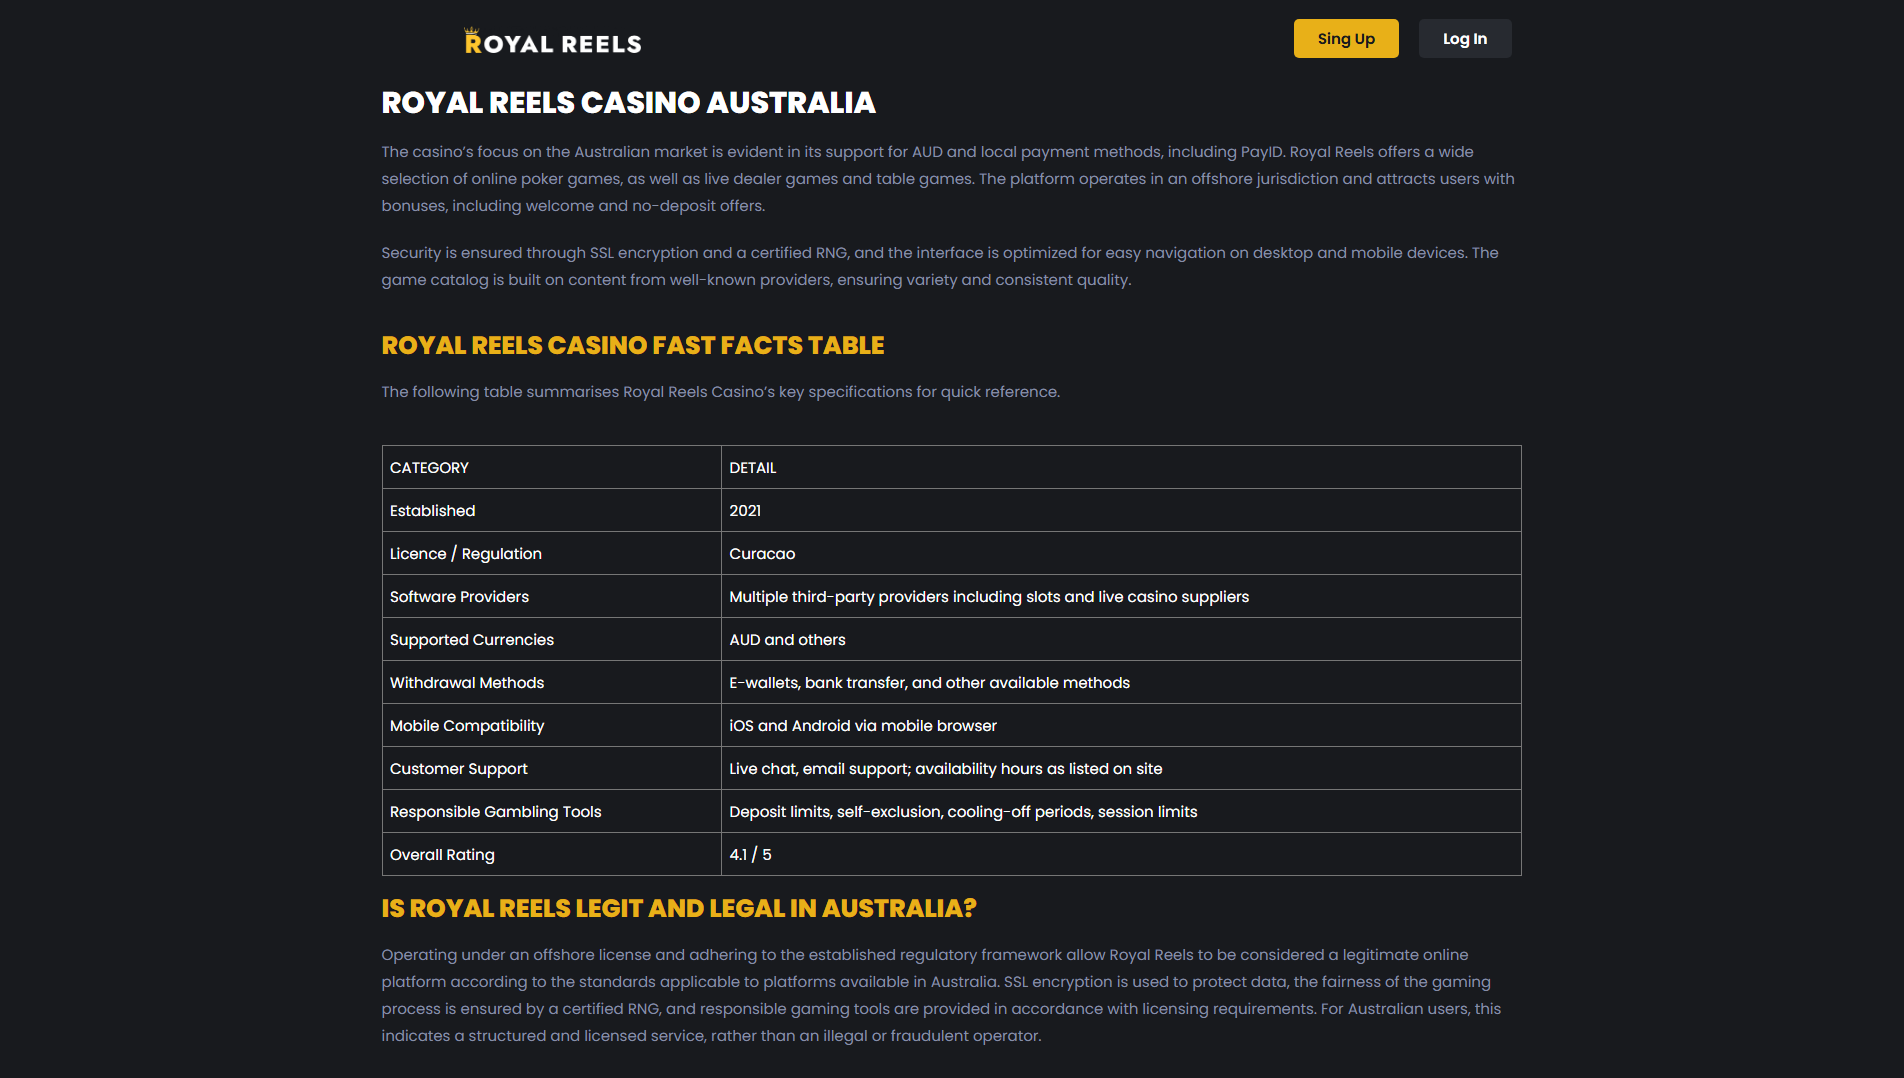The image size is (1904, 1078).
Task: Select the 'Established' table cell
Action: [x=552, y=510]
